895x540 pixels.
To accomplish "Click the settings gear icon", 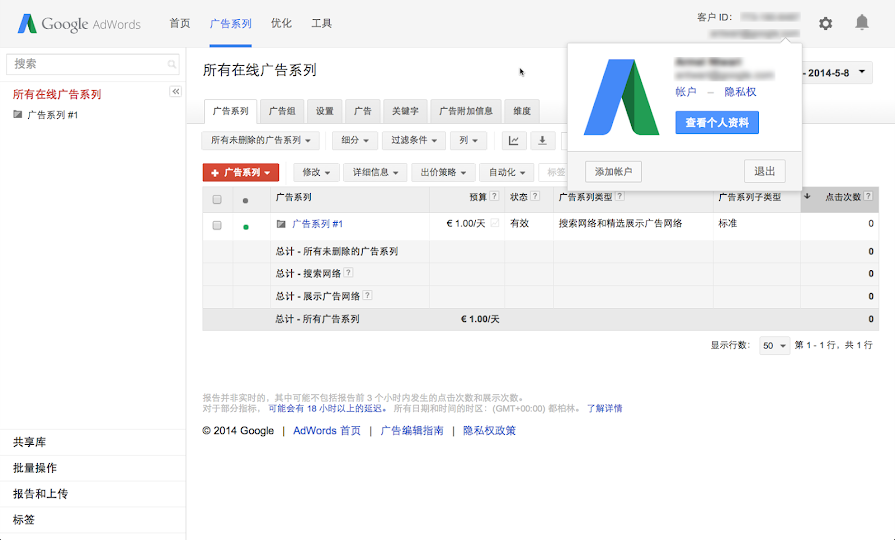I will [x=825, y=23].
